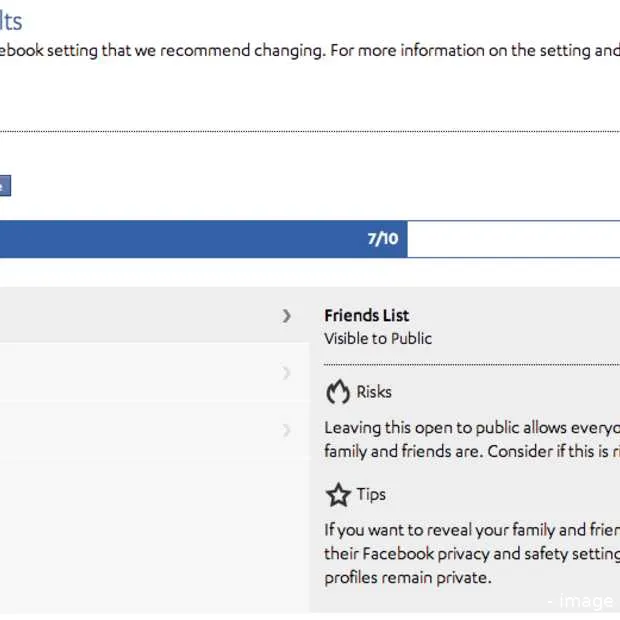Viewport: 620px width, 620px height.
Task: Select the Friends List heading
Action: pos(366,315)
